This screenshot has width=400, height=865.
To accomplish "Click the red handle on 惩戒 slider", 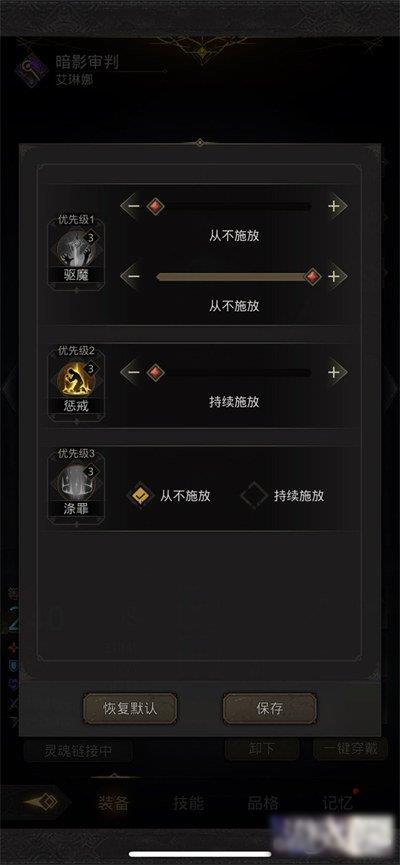I will [x=156, y=372].
